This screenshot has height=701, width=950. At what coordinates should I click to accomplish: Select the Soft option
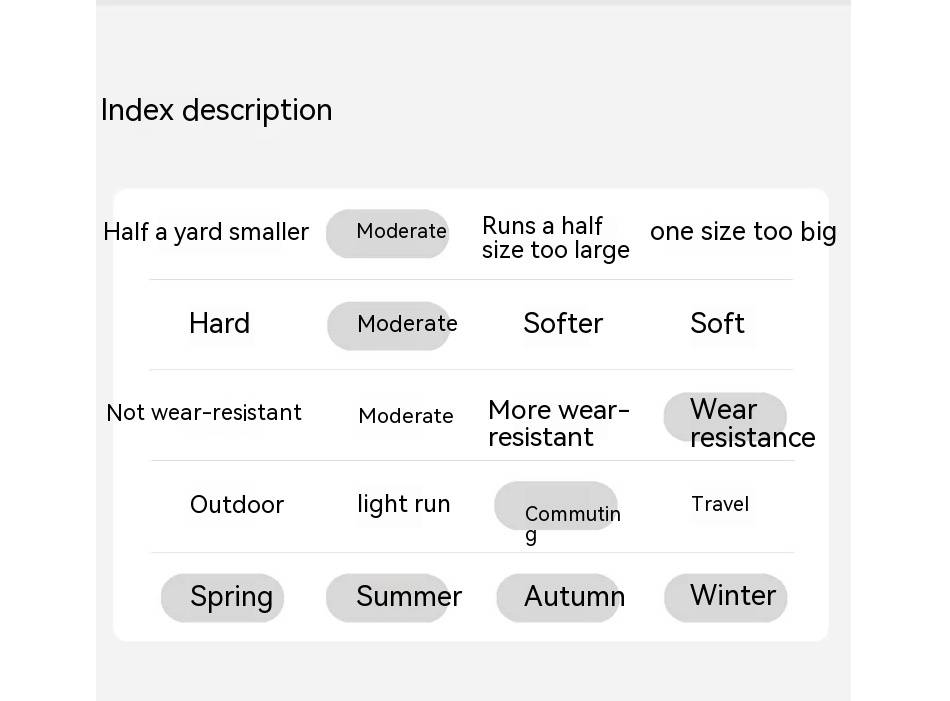(717, 323)
